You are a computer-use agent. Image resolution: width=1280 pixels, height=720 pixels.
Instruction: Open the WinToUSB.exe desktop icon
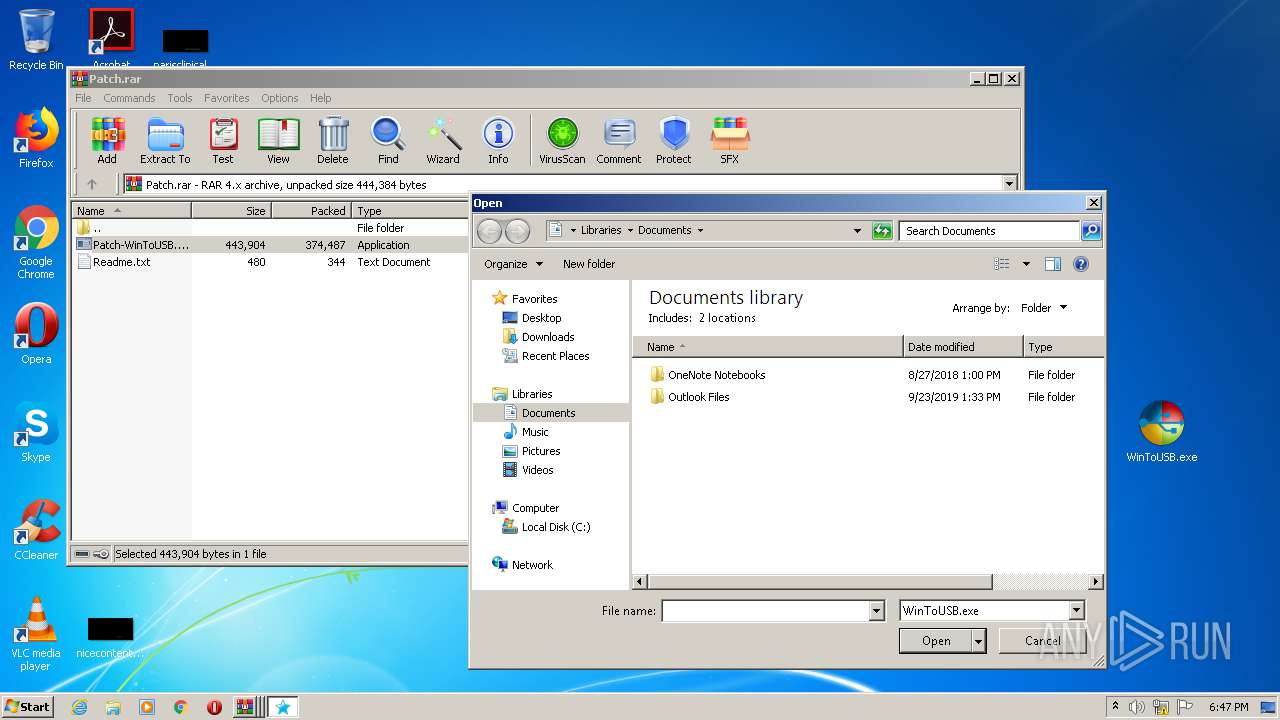coord(1161,432)
